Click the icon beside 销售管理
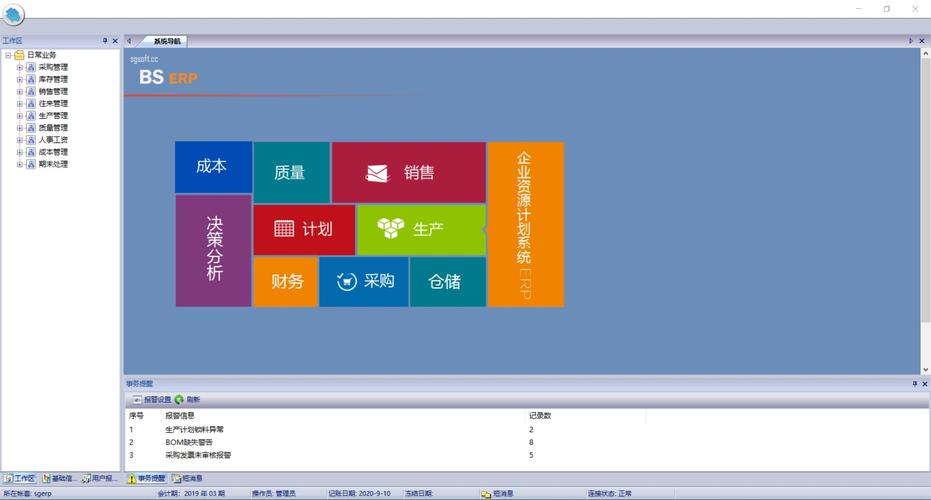 tap(31, 91)
